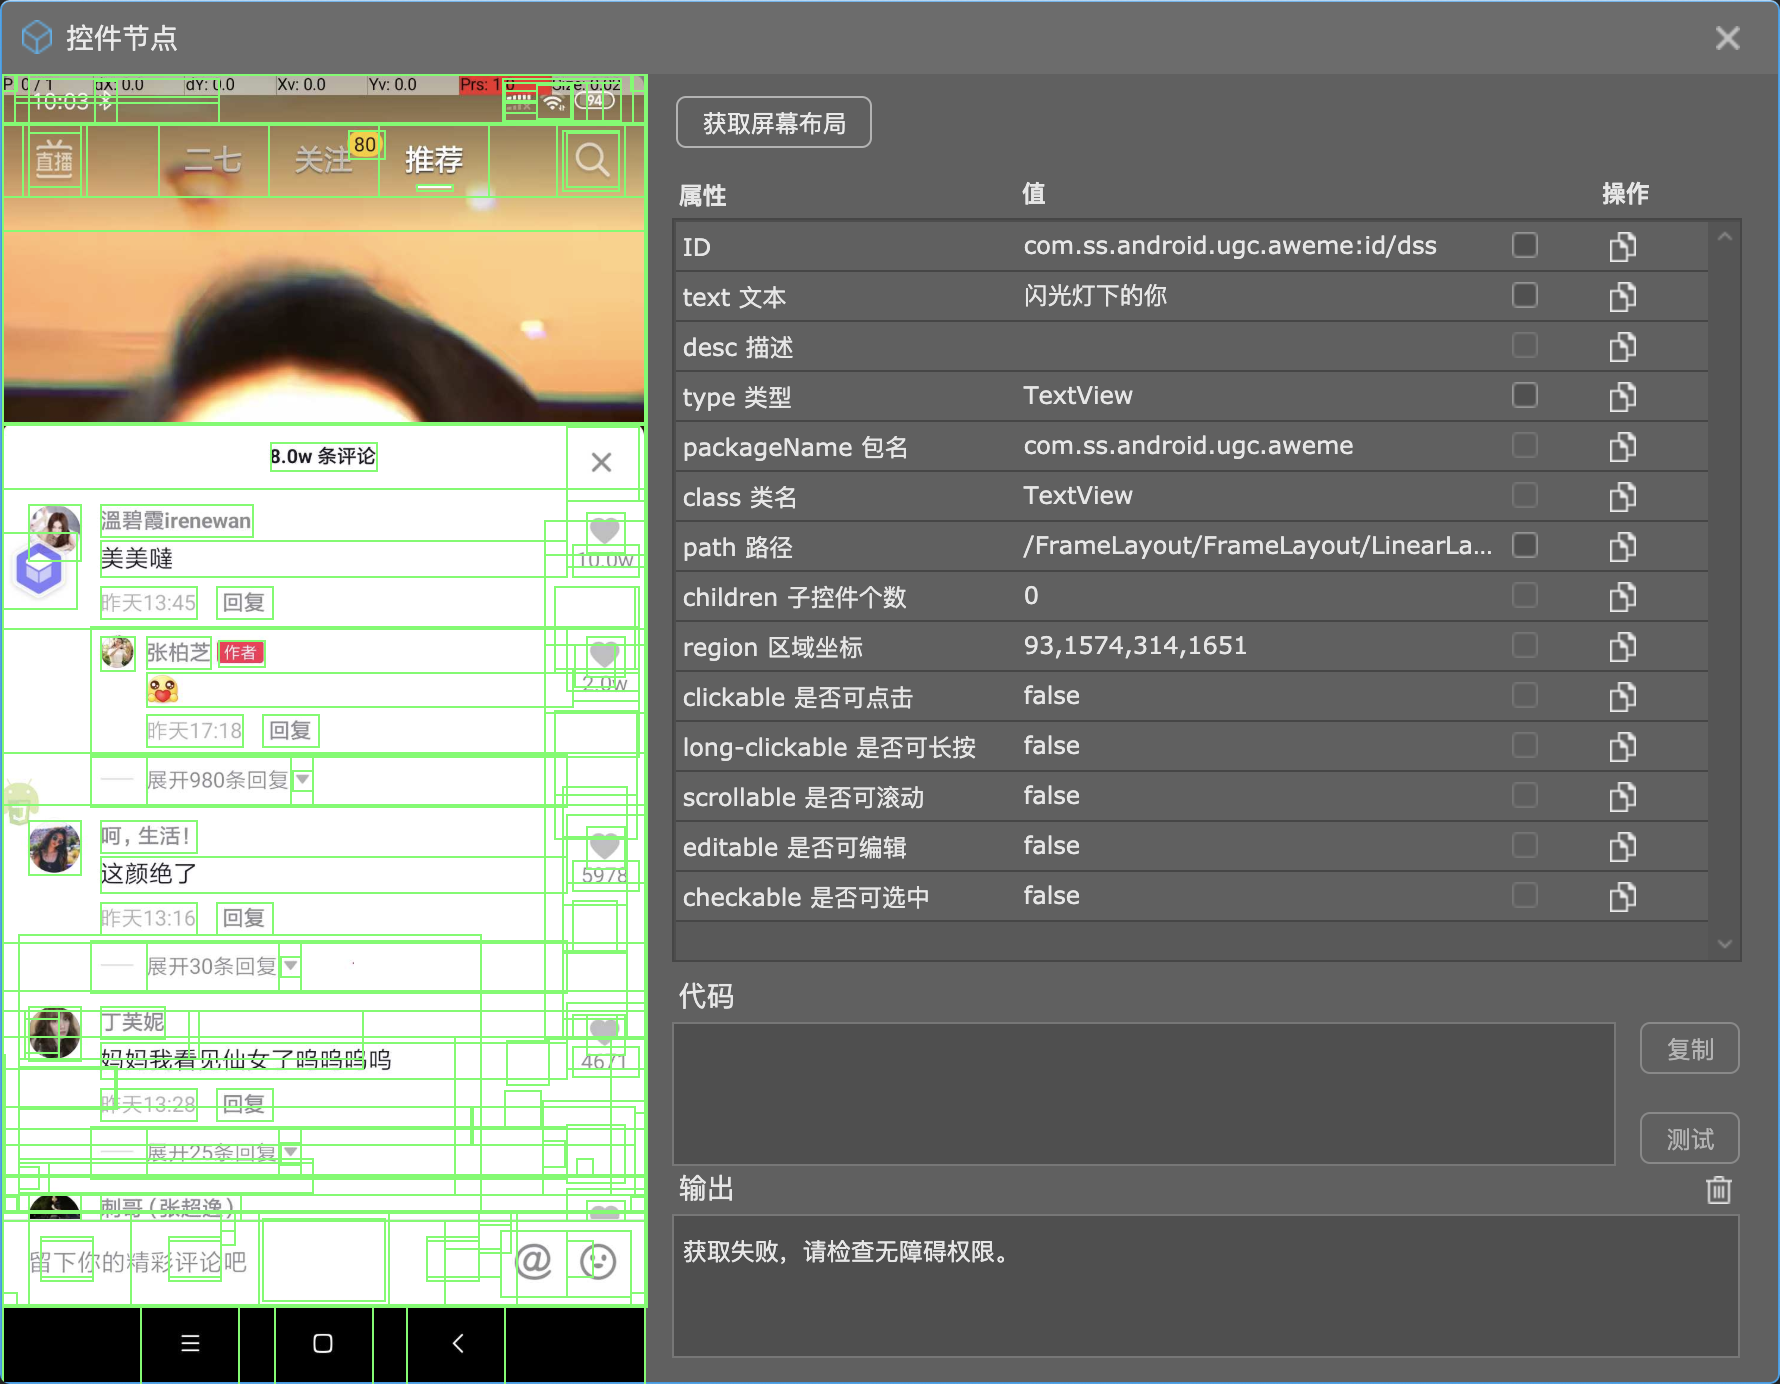Copy the region 区域坐标 value
1780x1384 pixels.
pyautogui.click(x=1622, y=646)
